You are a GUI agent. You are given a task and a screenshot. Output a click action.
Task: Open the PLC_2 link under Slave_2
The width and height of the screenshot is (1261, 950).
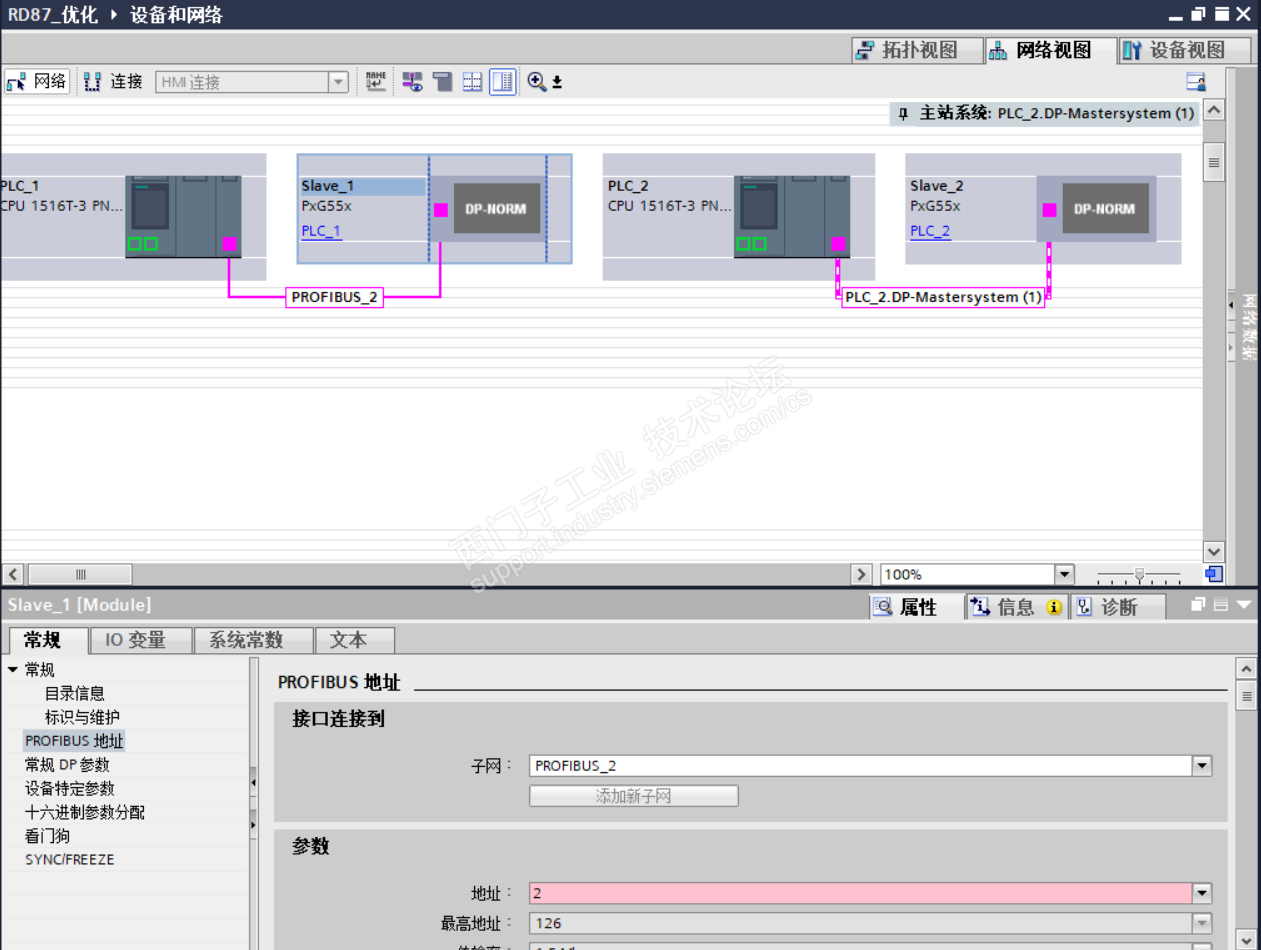(x=930, y=231)
